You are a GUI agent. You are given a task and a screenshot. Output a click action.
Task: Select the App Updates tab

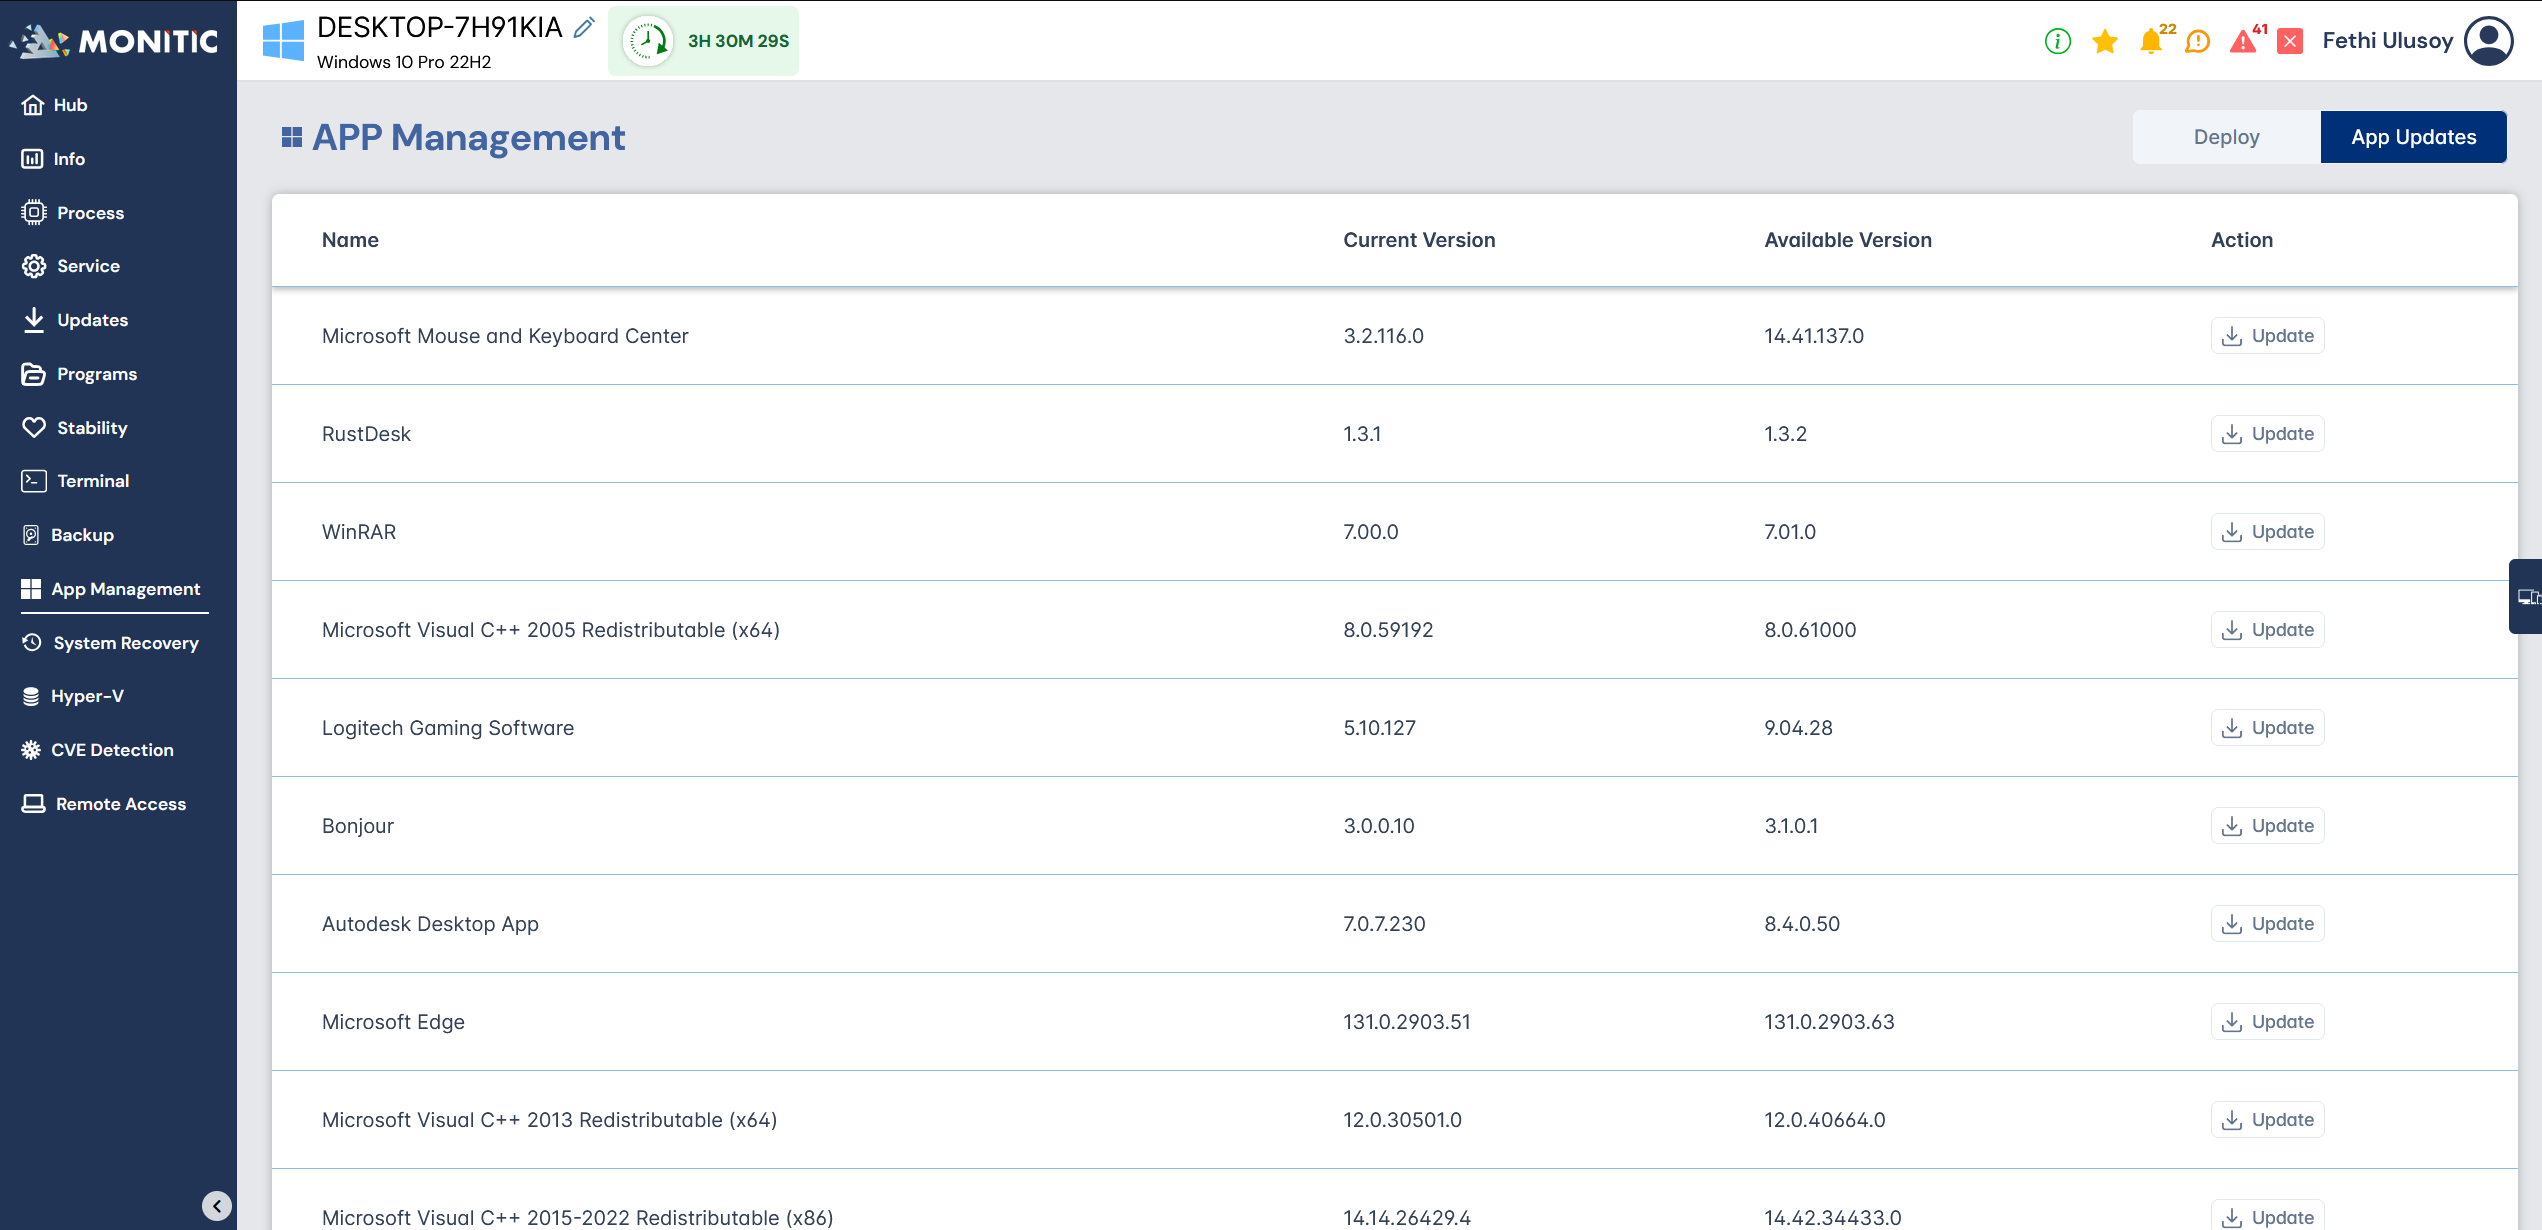coord(2413,137)
